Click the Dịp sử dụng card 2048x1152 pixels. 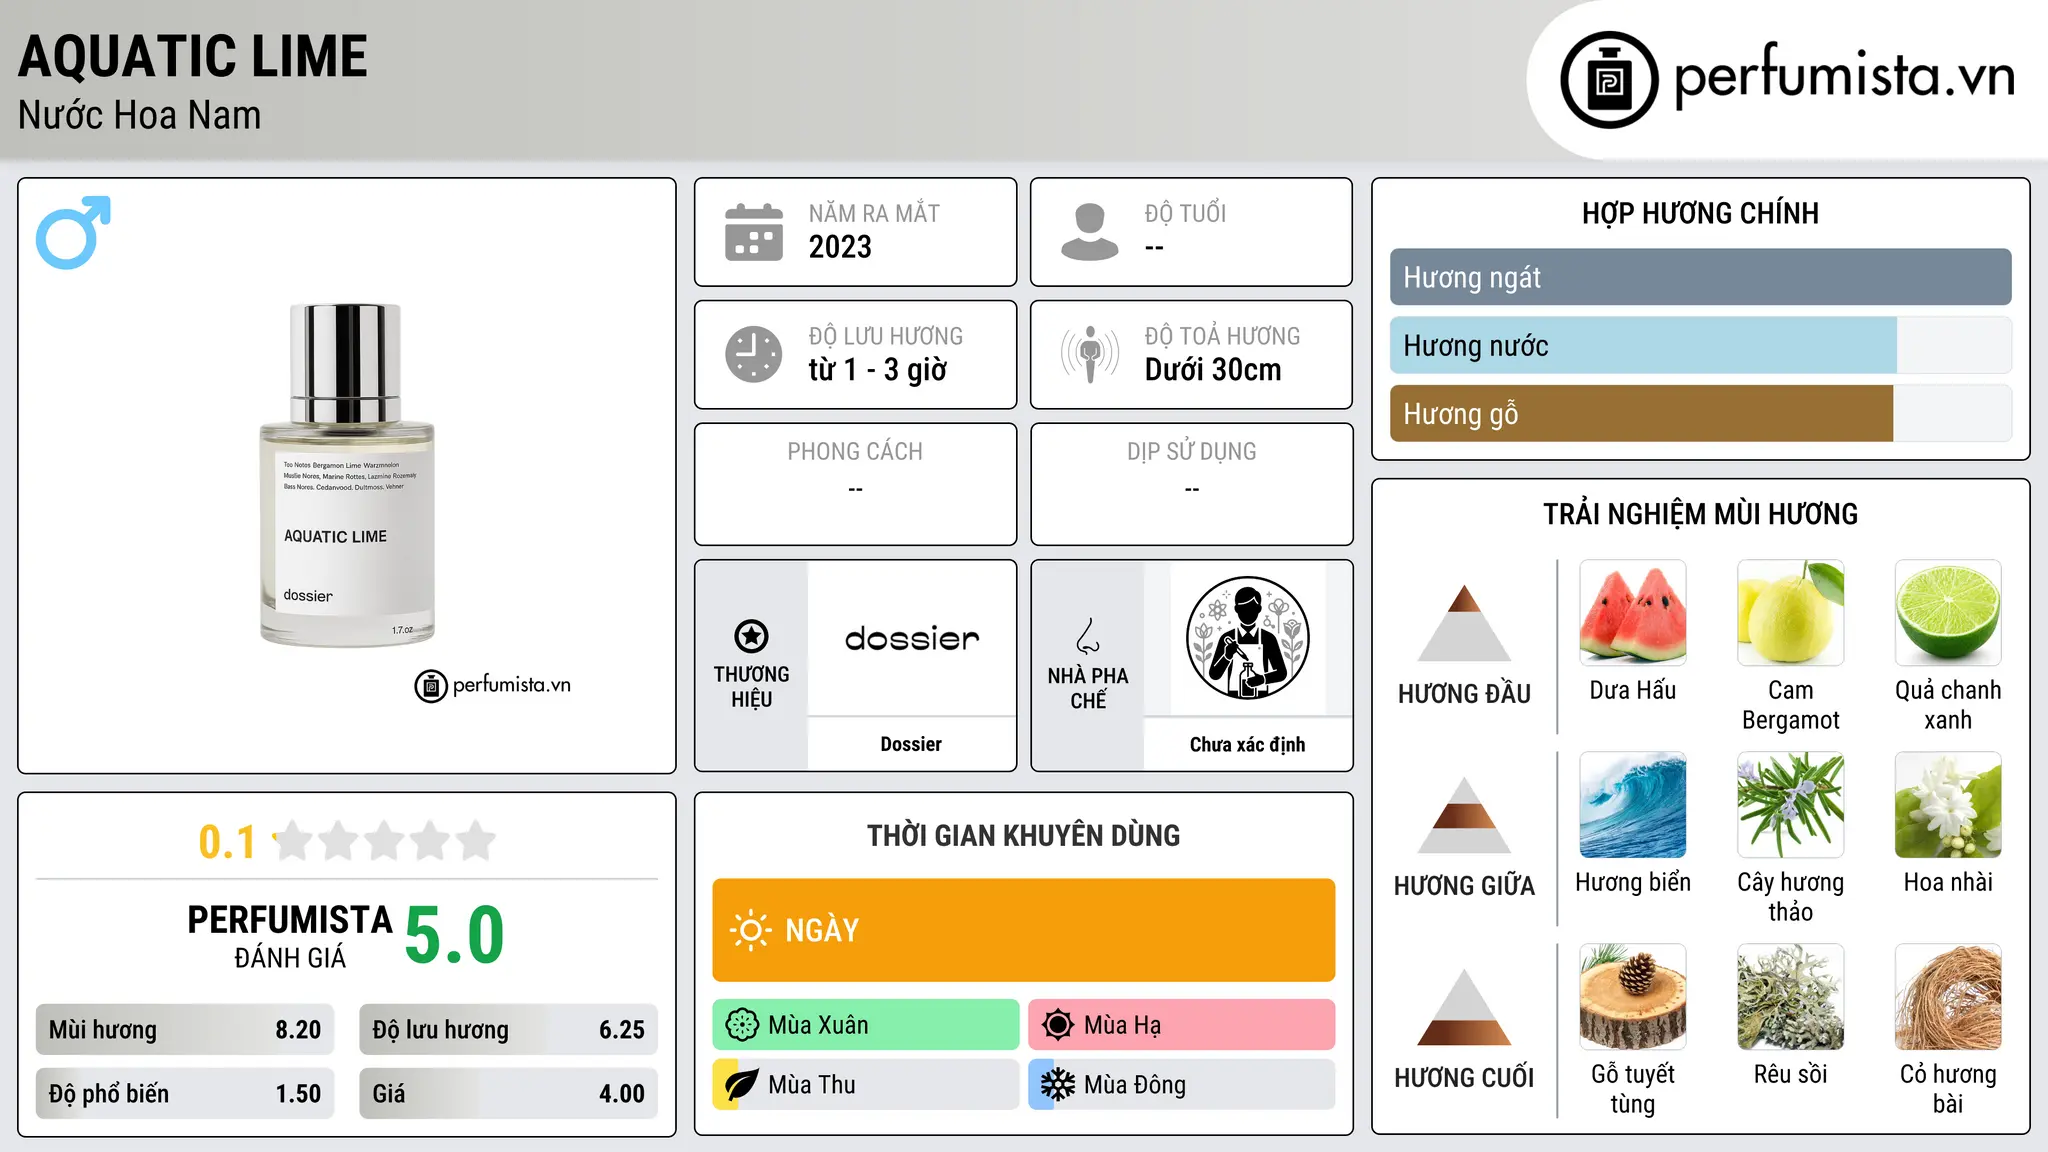(x=1191, y=484)
